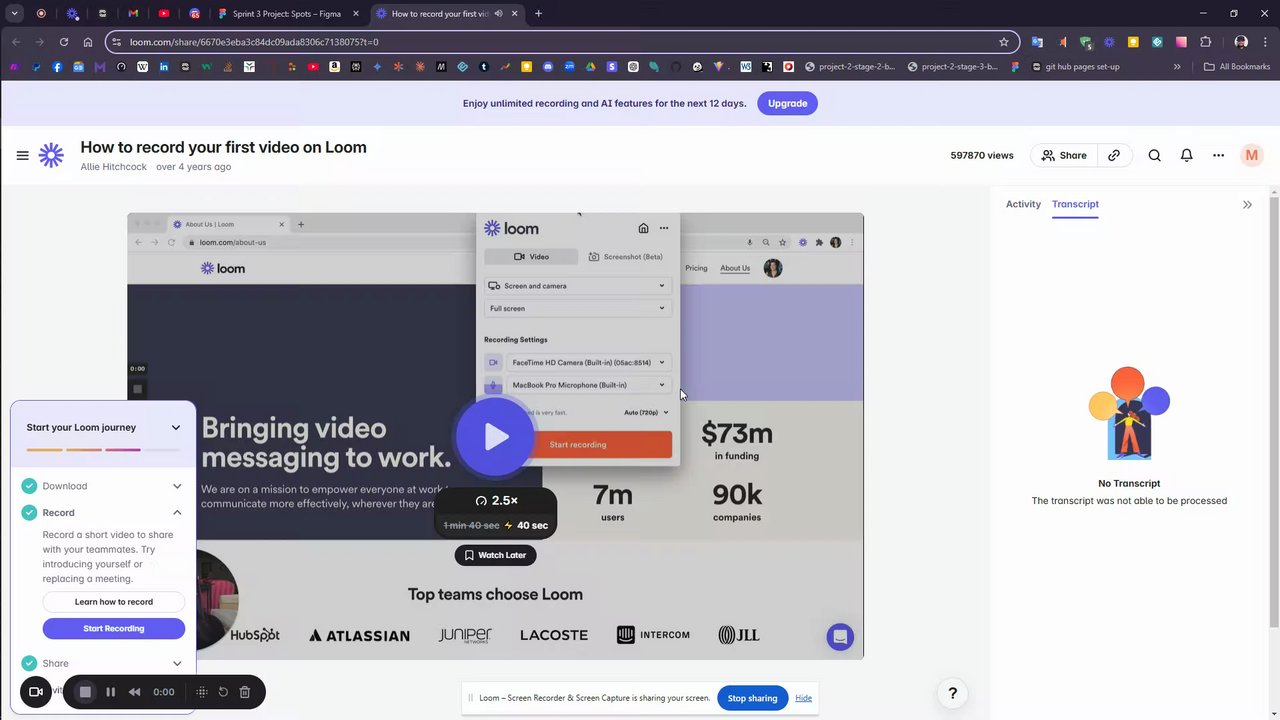
Task: Reload the page in Chrome
Action: click(x=64, y=42)
